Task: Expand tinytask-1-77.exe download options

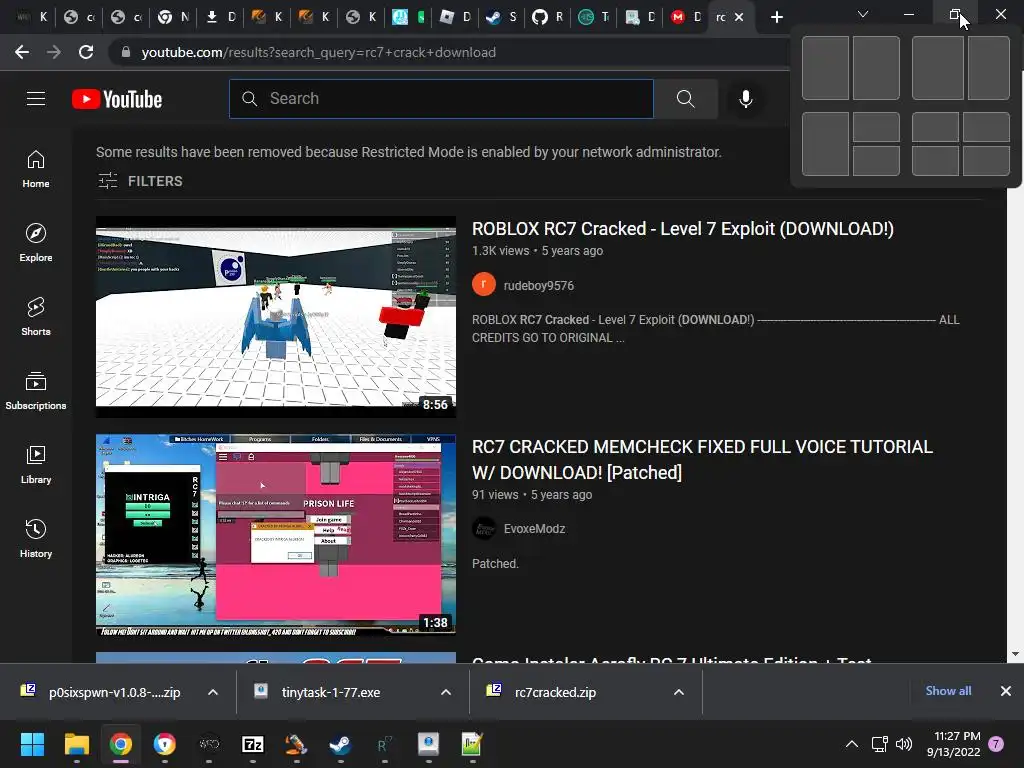Action: coord(446,692)
